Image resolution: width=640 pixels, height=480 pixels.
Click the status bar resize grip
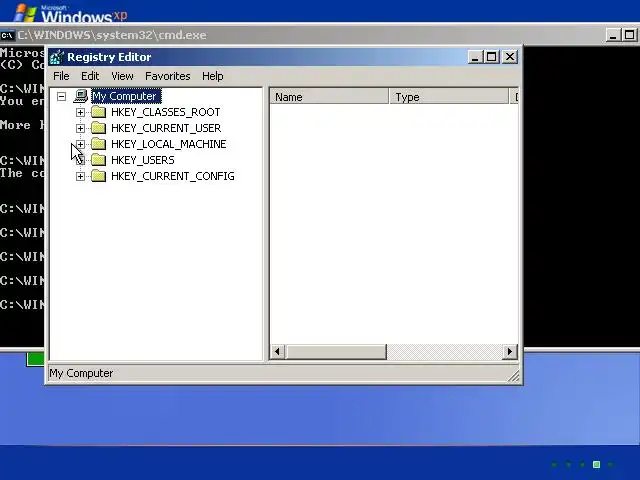coord(514,376)
